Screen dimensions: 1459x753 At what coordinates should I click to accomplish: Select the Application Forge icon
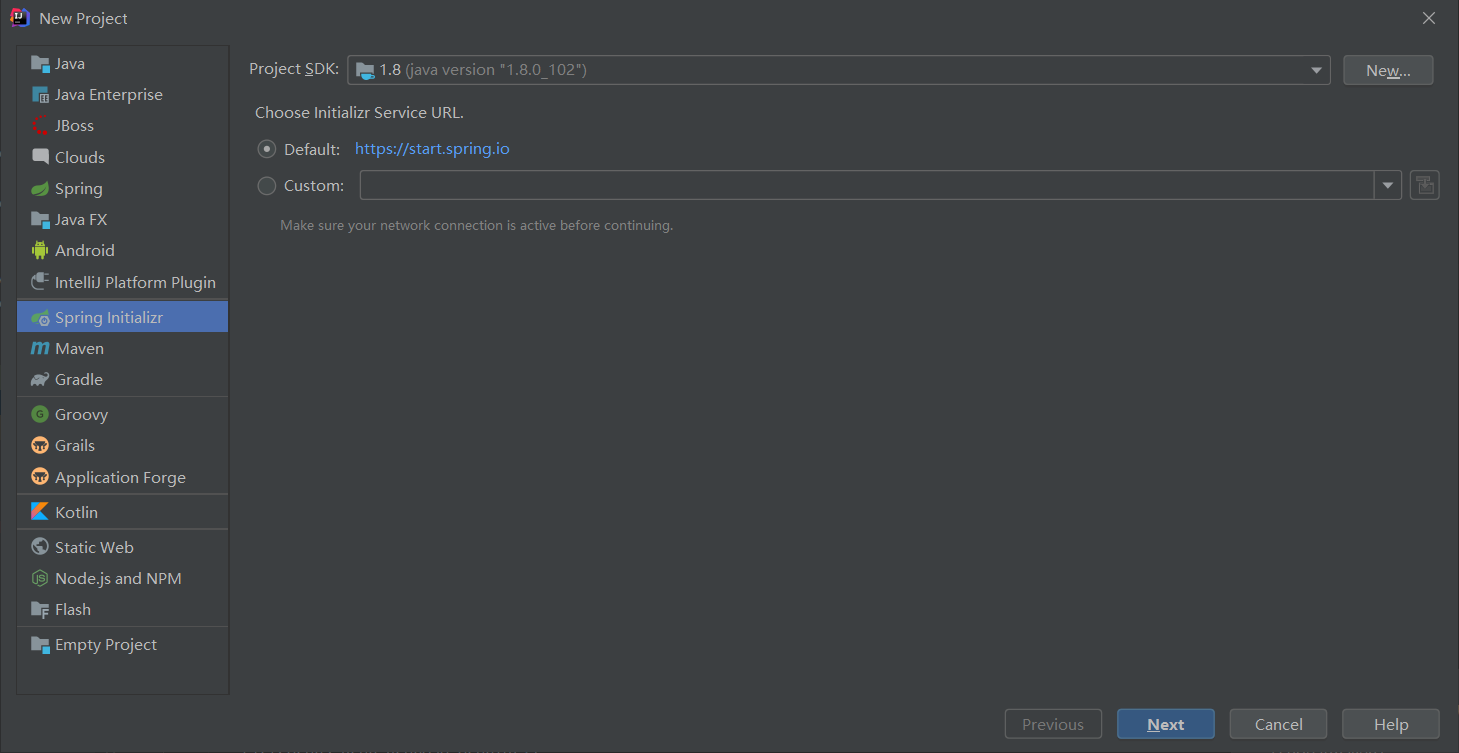pos(40,477)
